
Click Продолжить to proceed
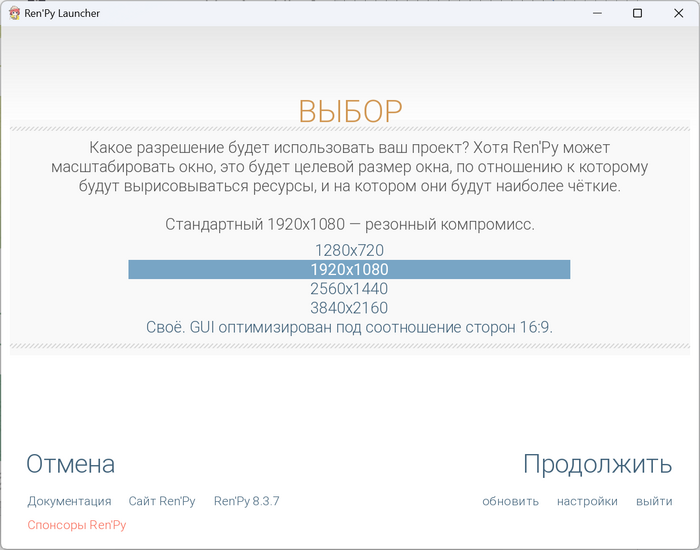[597, 464]
